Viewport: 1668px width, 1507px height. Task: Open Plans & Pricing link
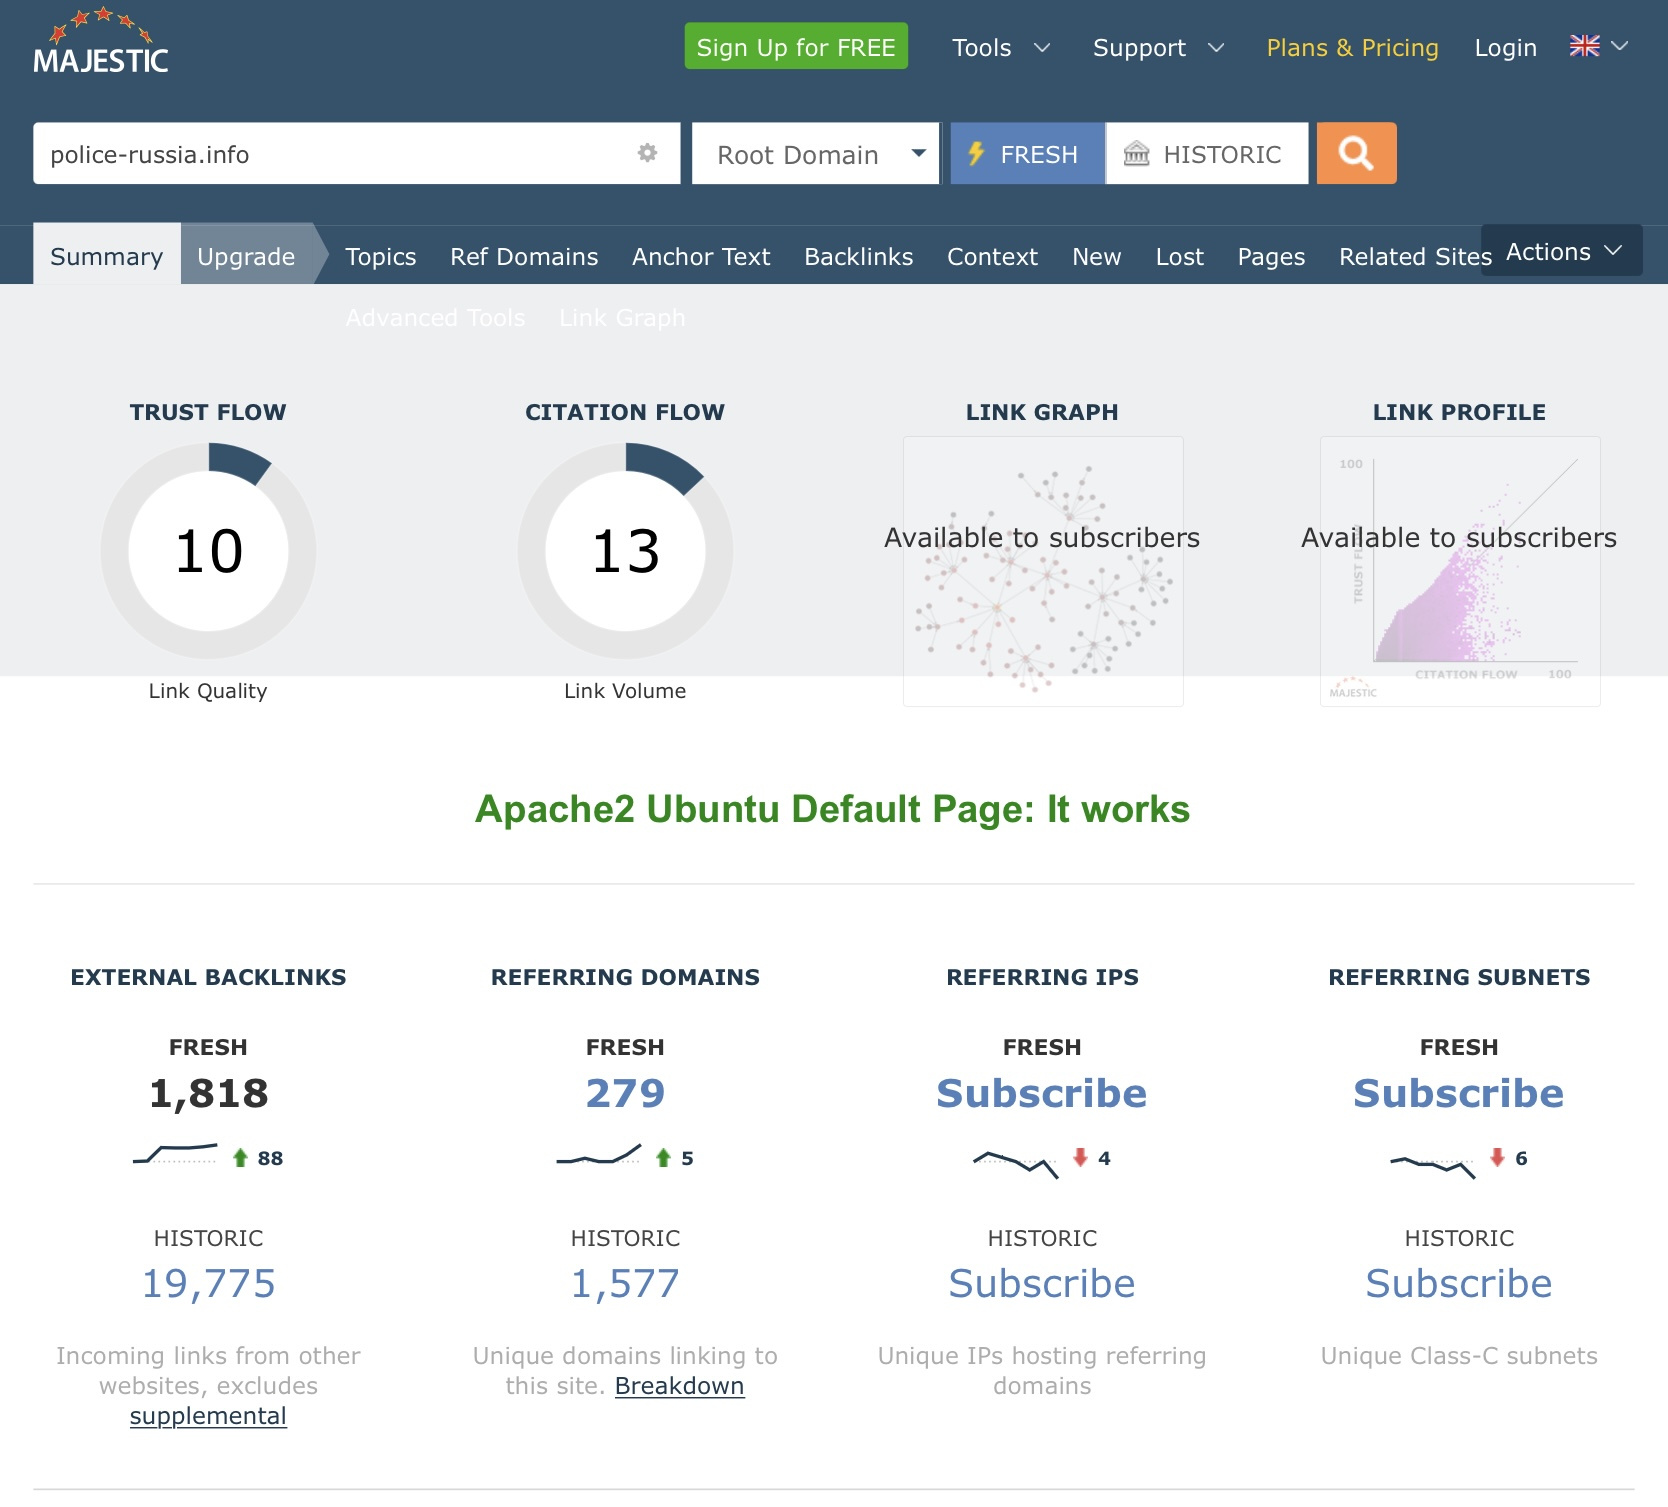(1352, 47)
